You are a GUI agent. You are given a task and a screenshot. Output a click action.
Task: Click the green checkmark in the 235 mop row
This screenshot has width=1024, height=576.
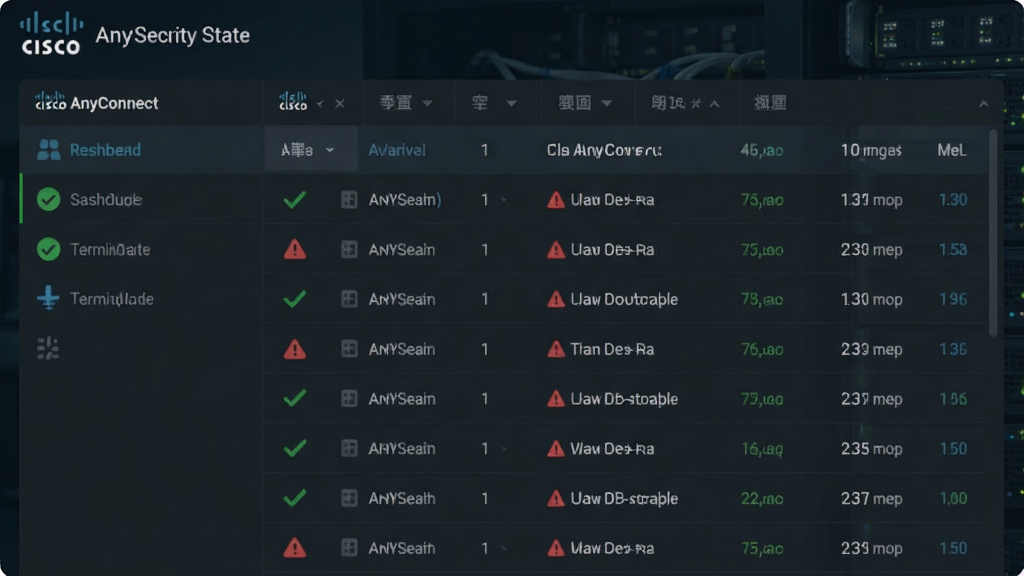coord(295,448)
